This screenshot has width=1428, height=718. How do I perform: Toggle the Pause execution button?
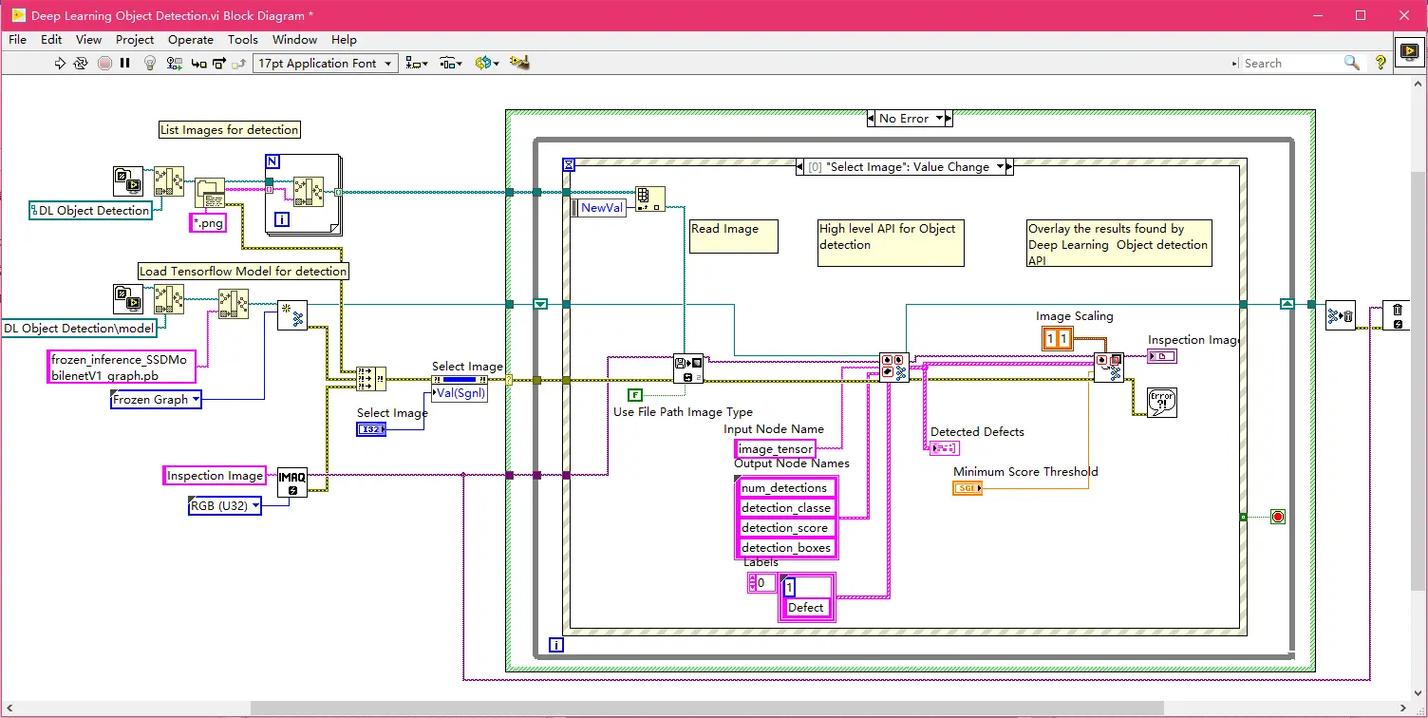click(126, 63)
